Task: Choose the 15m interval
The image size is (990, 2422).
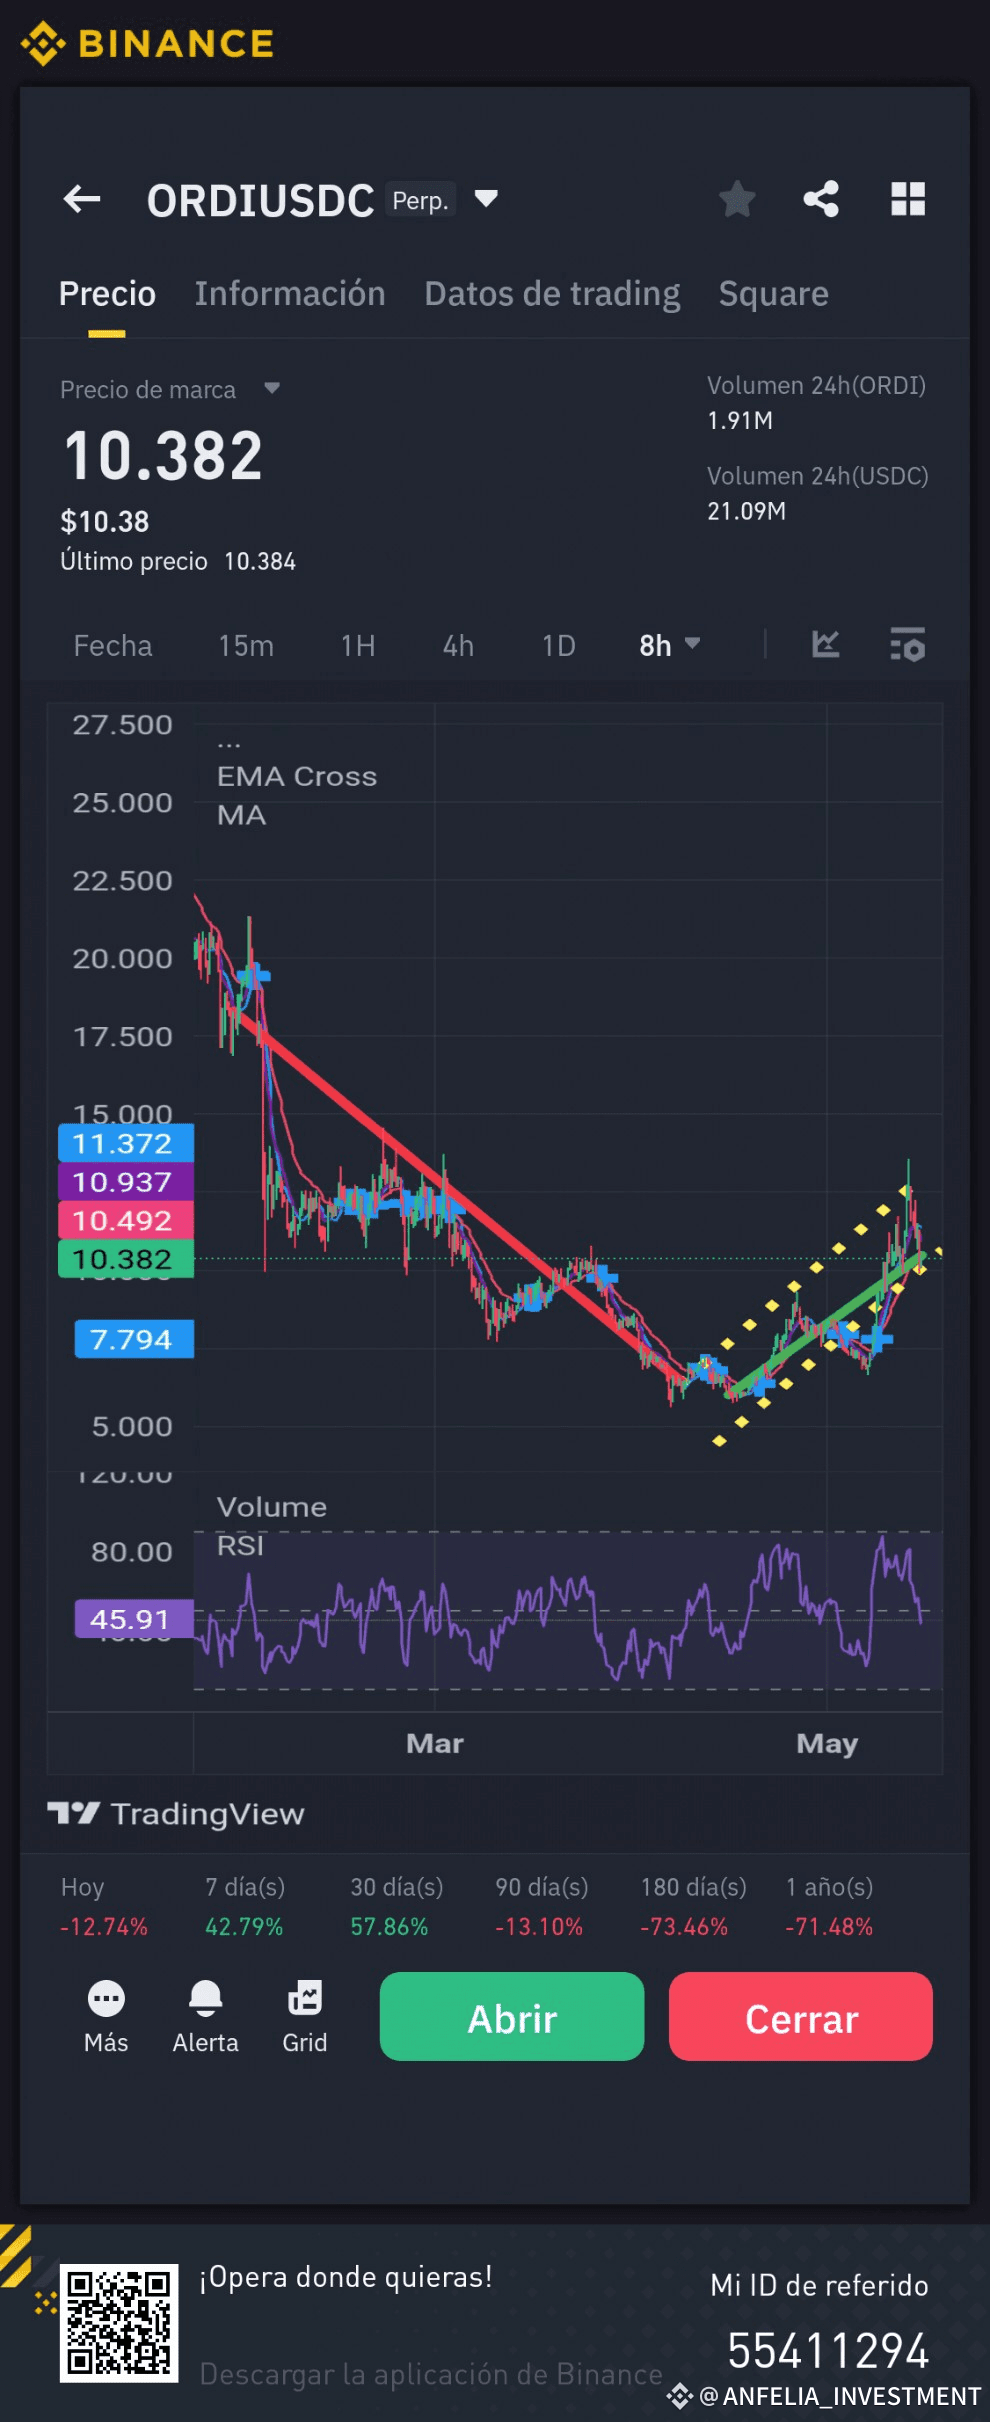Action: (x=246, y=646)
